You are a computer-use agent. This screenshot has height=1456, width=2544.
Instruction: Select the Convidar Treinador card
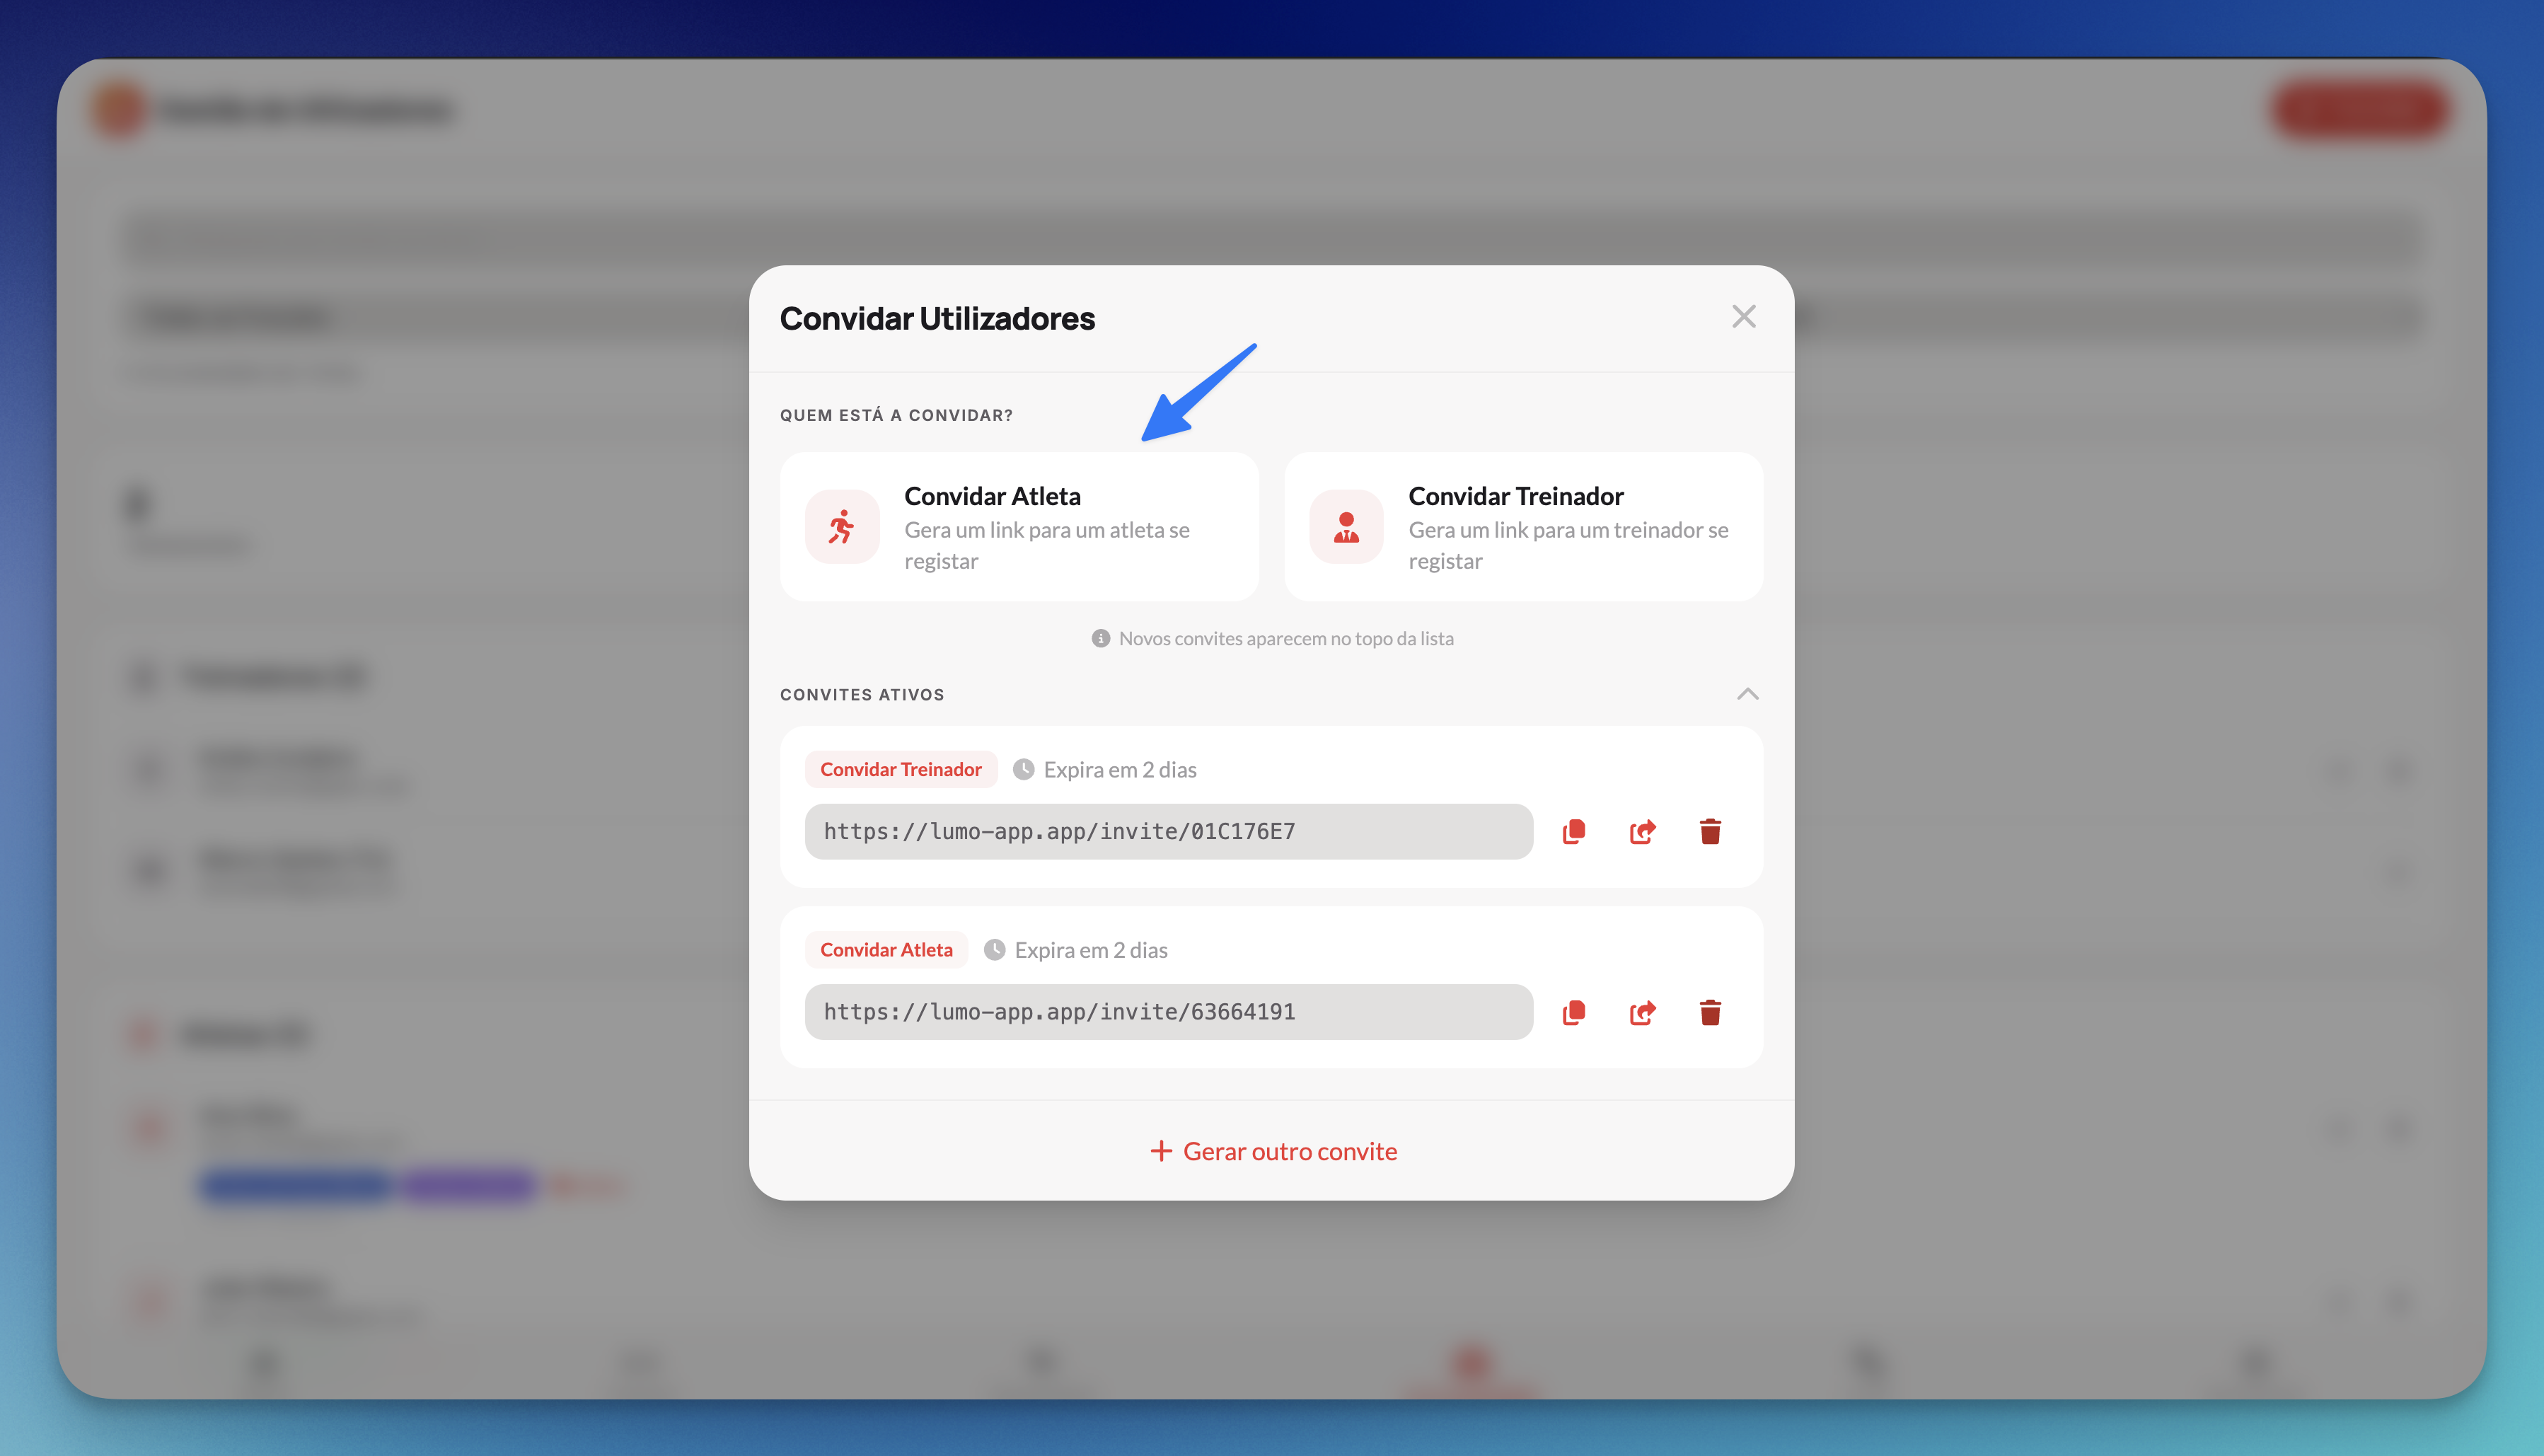click(x=1523, y=527)
